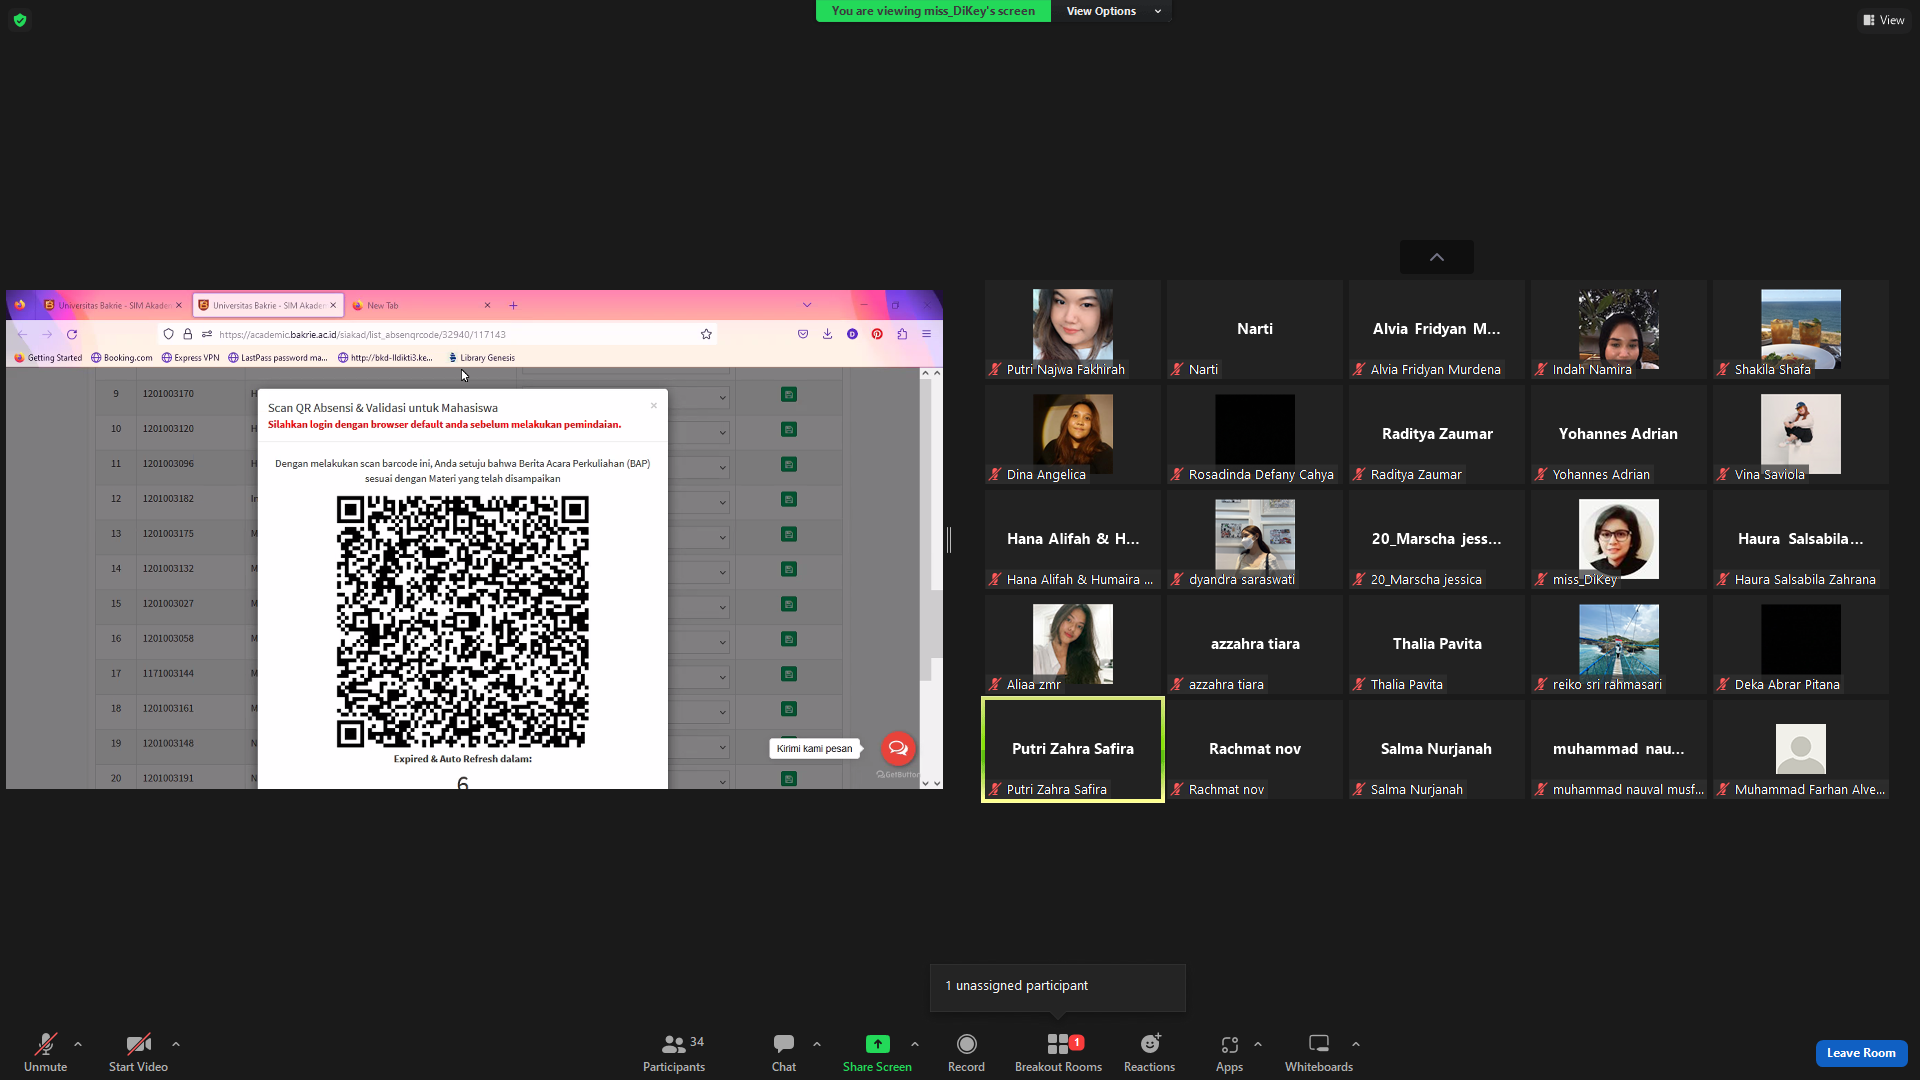Click the green icon in row 18
This screenshot has width=1920, height=1080.
789,710
